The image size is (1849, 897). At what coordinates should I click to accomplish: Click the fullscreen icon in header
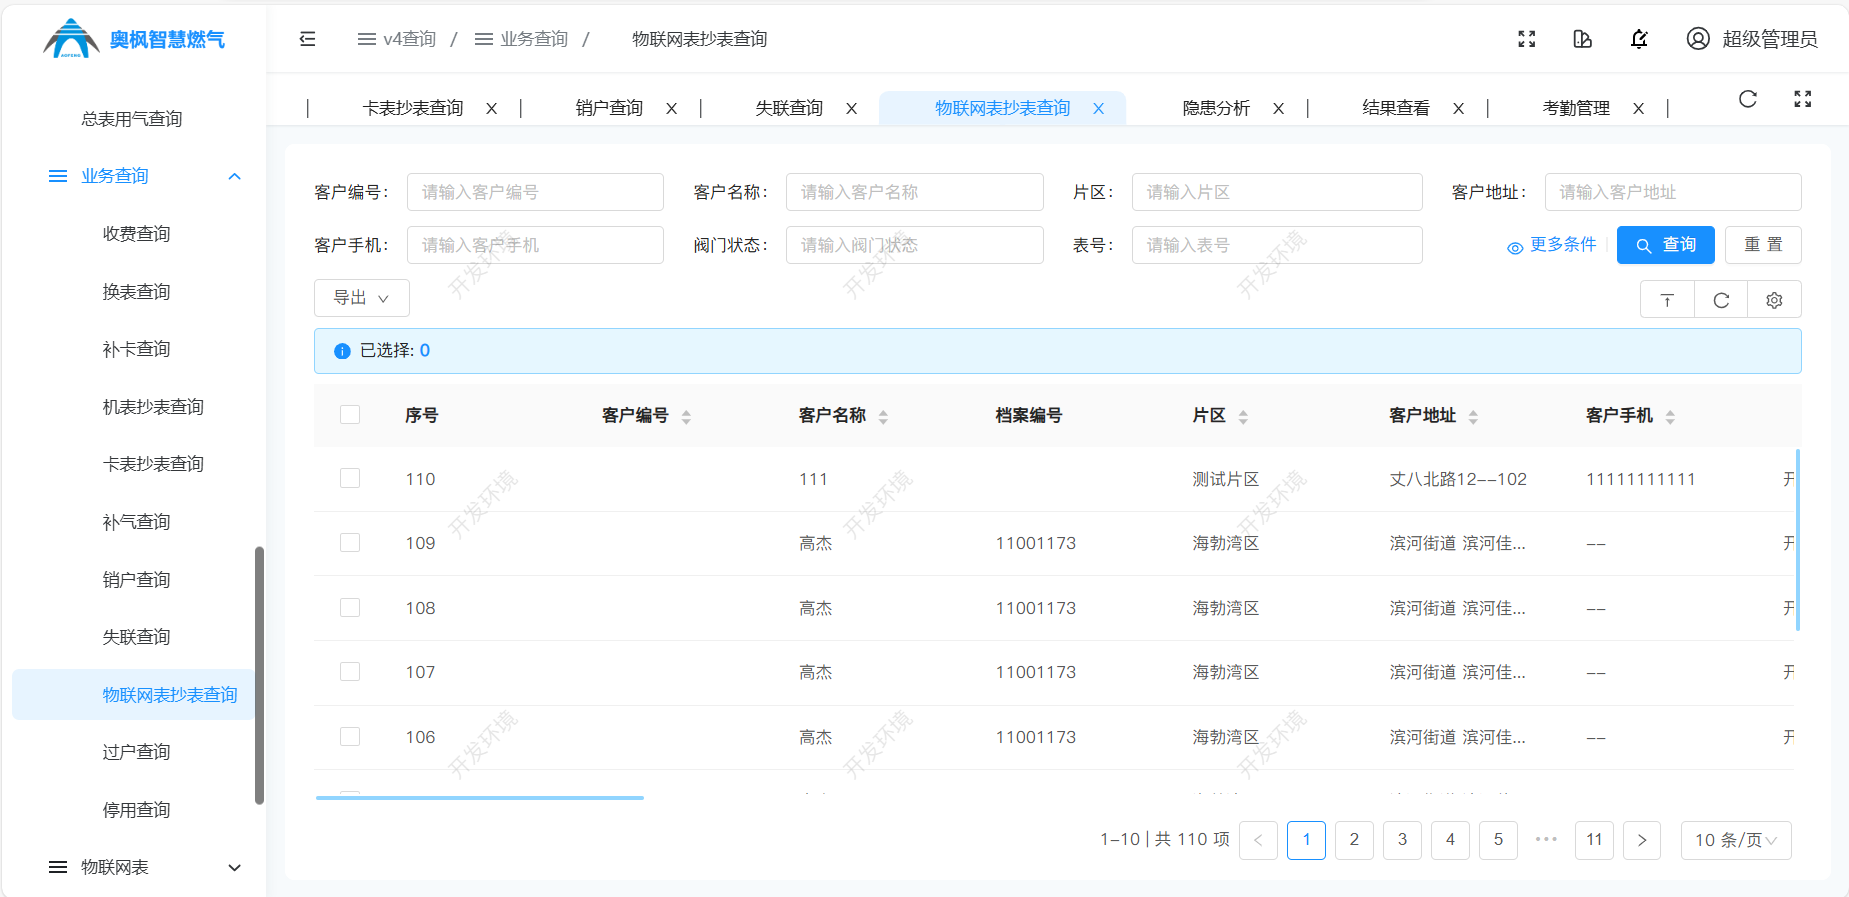(1526, 39)
